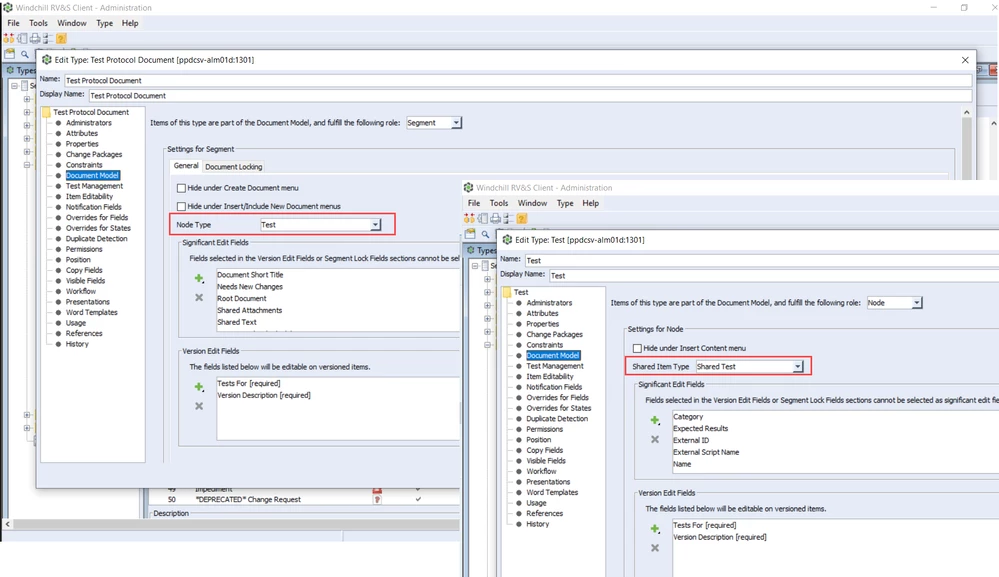Click the up arrow of the Test Protocol Document dialog scrollbar
Viewport: 999px width, 577px height.
point(967,112)
